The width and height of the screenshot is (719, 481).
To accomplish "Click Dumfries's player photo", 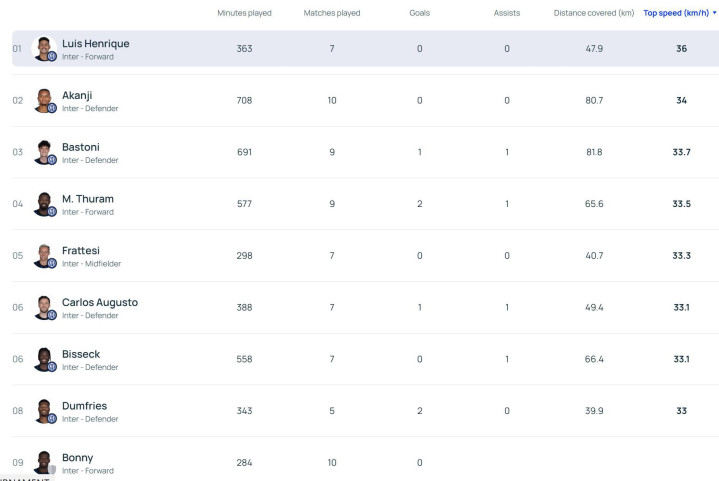I will [x=43, y=411].
